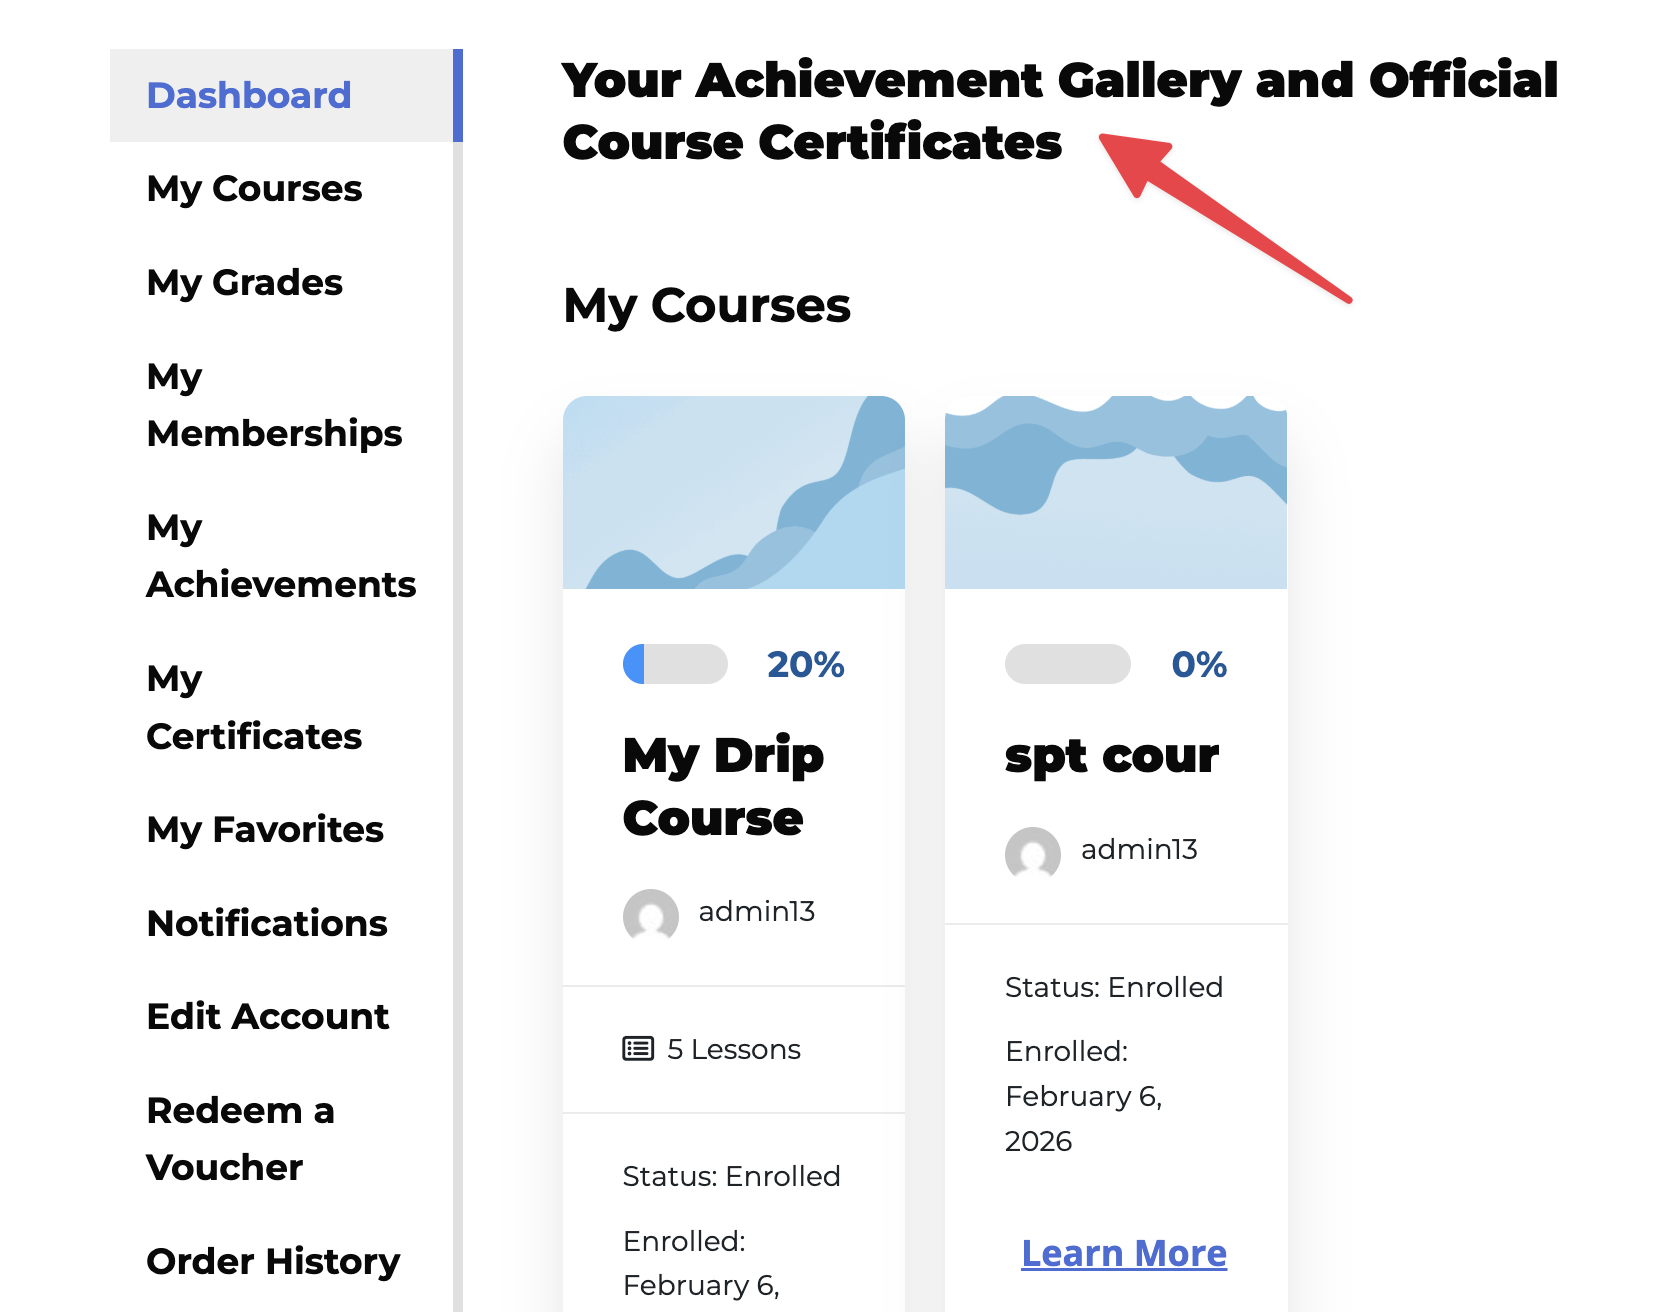1662x1312 pixels.
Task: Open Order History page
Action: click(x=273, y=1262)
